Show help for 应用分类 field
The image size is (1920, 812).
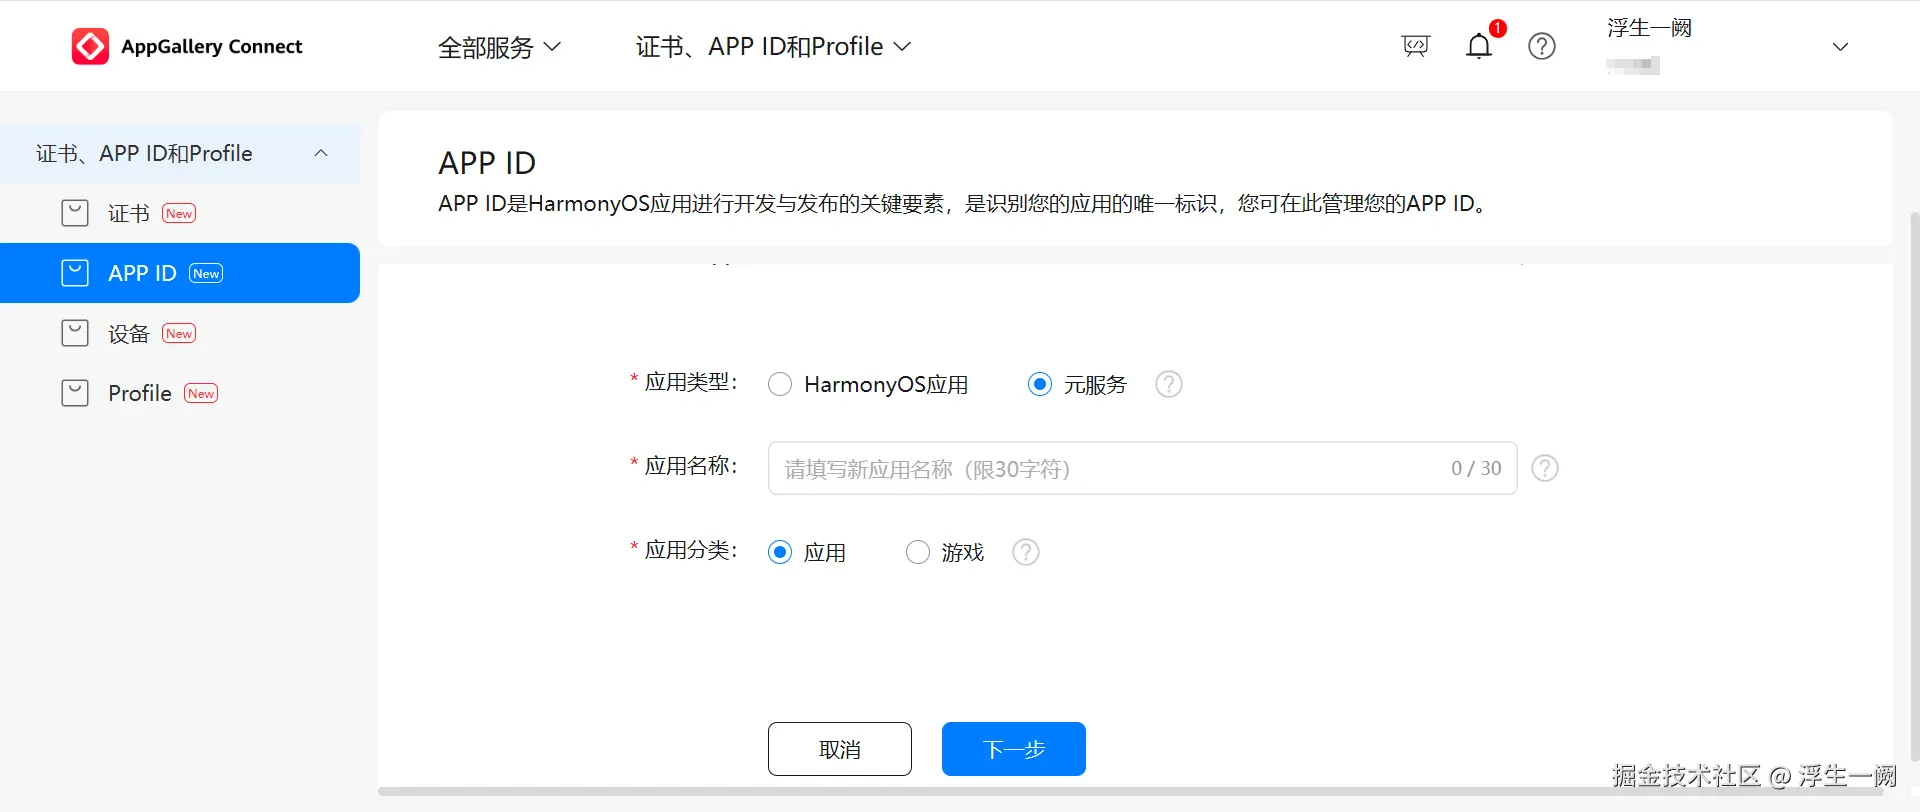[1026, 552]
